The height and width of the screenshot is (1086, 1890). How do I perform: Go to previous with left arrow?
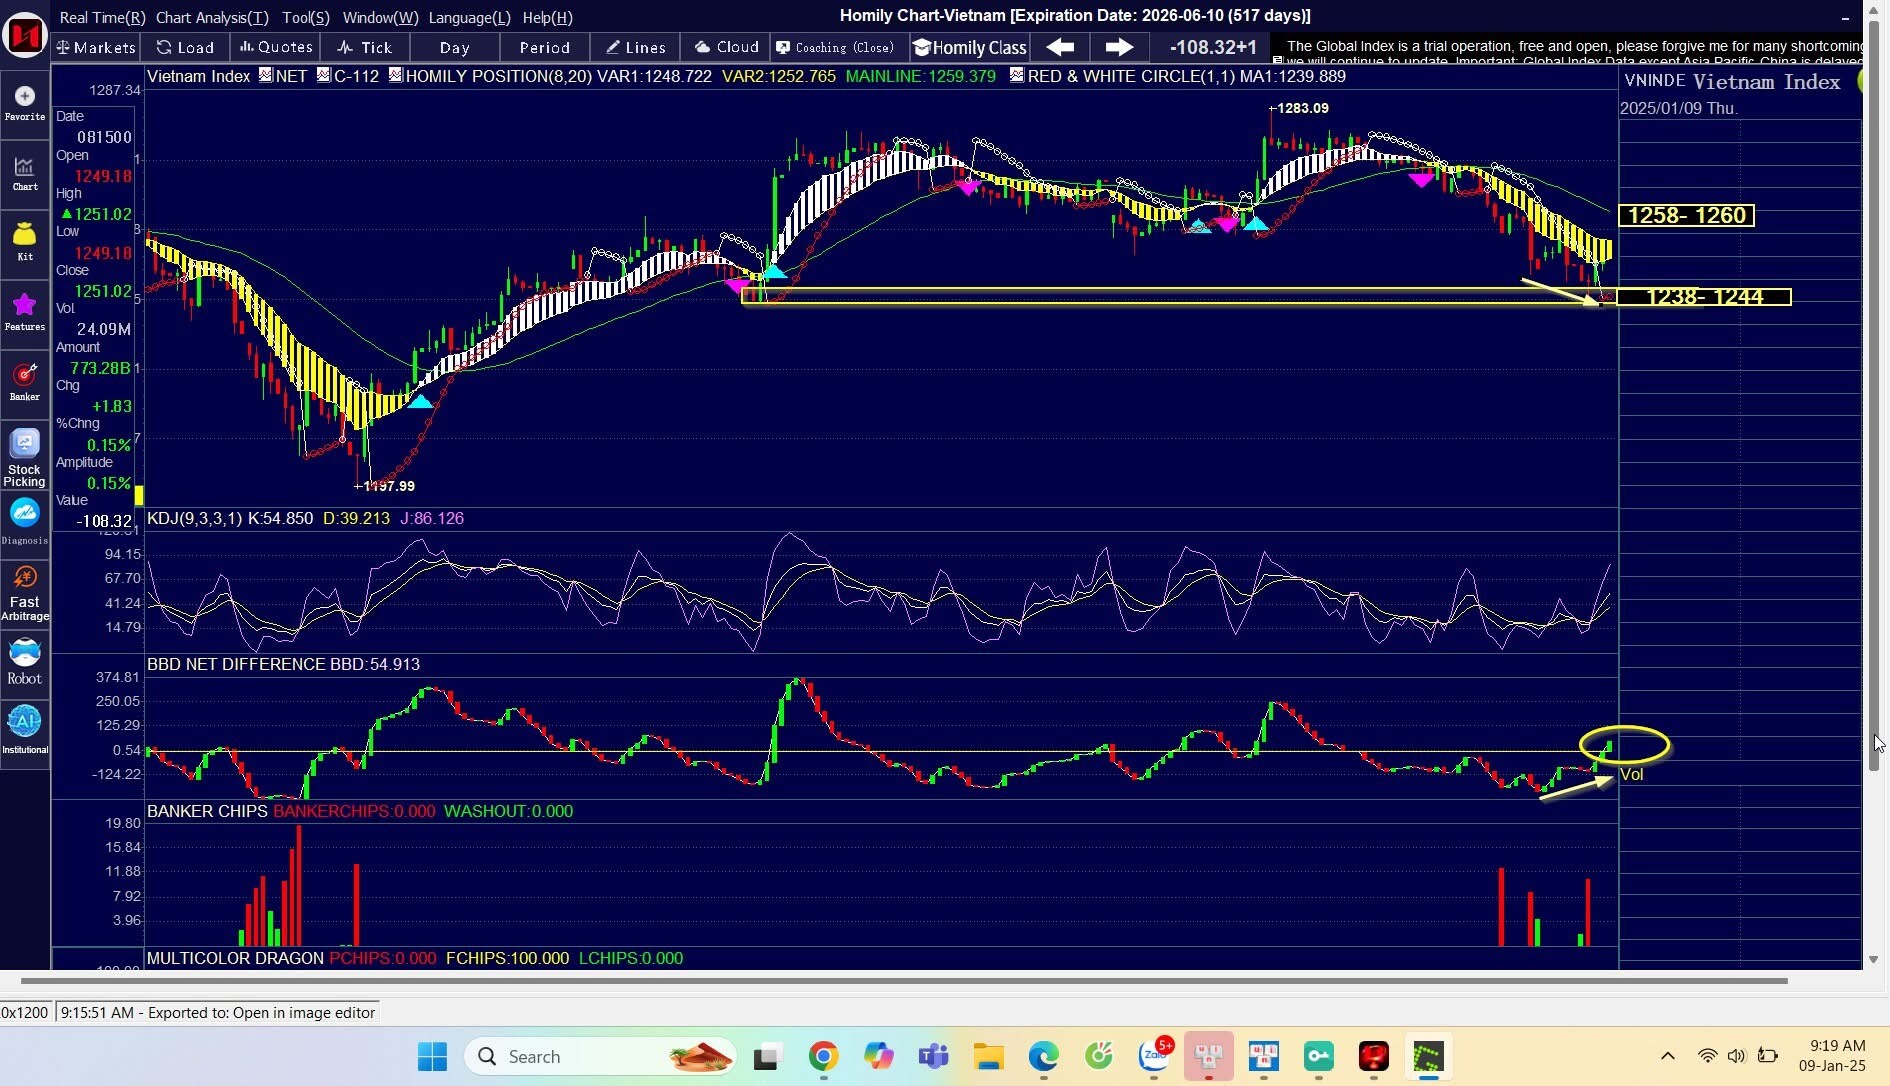(1061, 47)
